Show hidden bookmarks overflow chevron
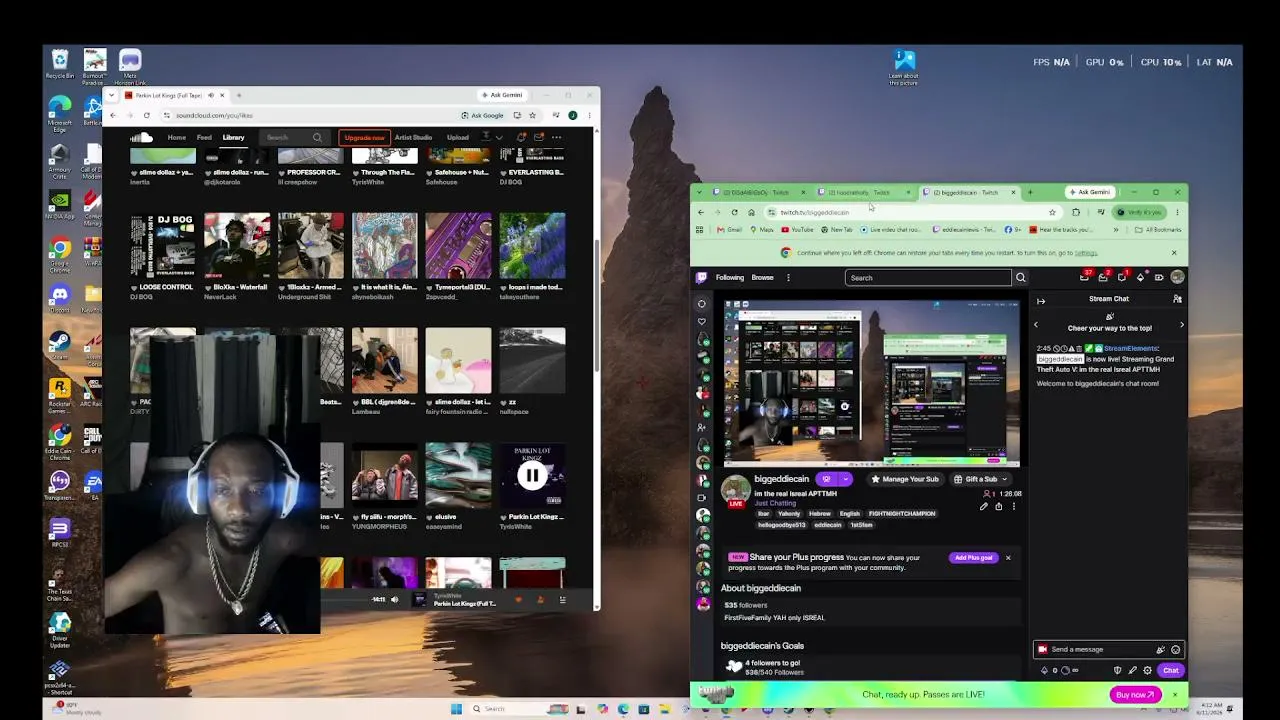Viewport: 1280px width, 720px height. 1114,229
